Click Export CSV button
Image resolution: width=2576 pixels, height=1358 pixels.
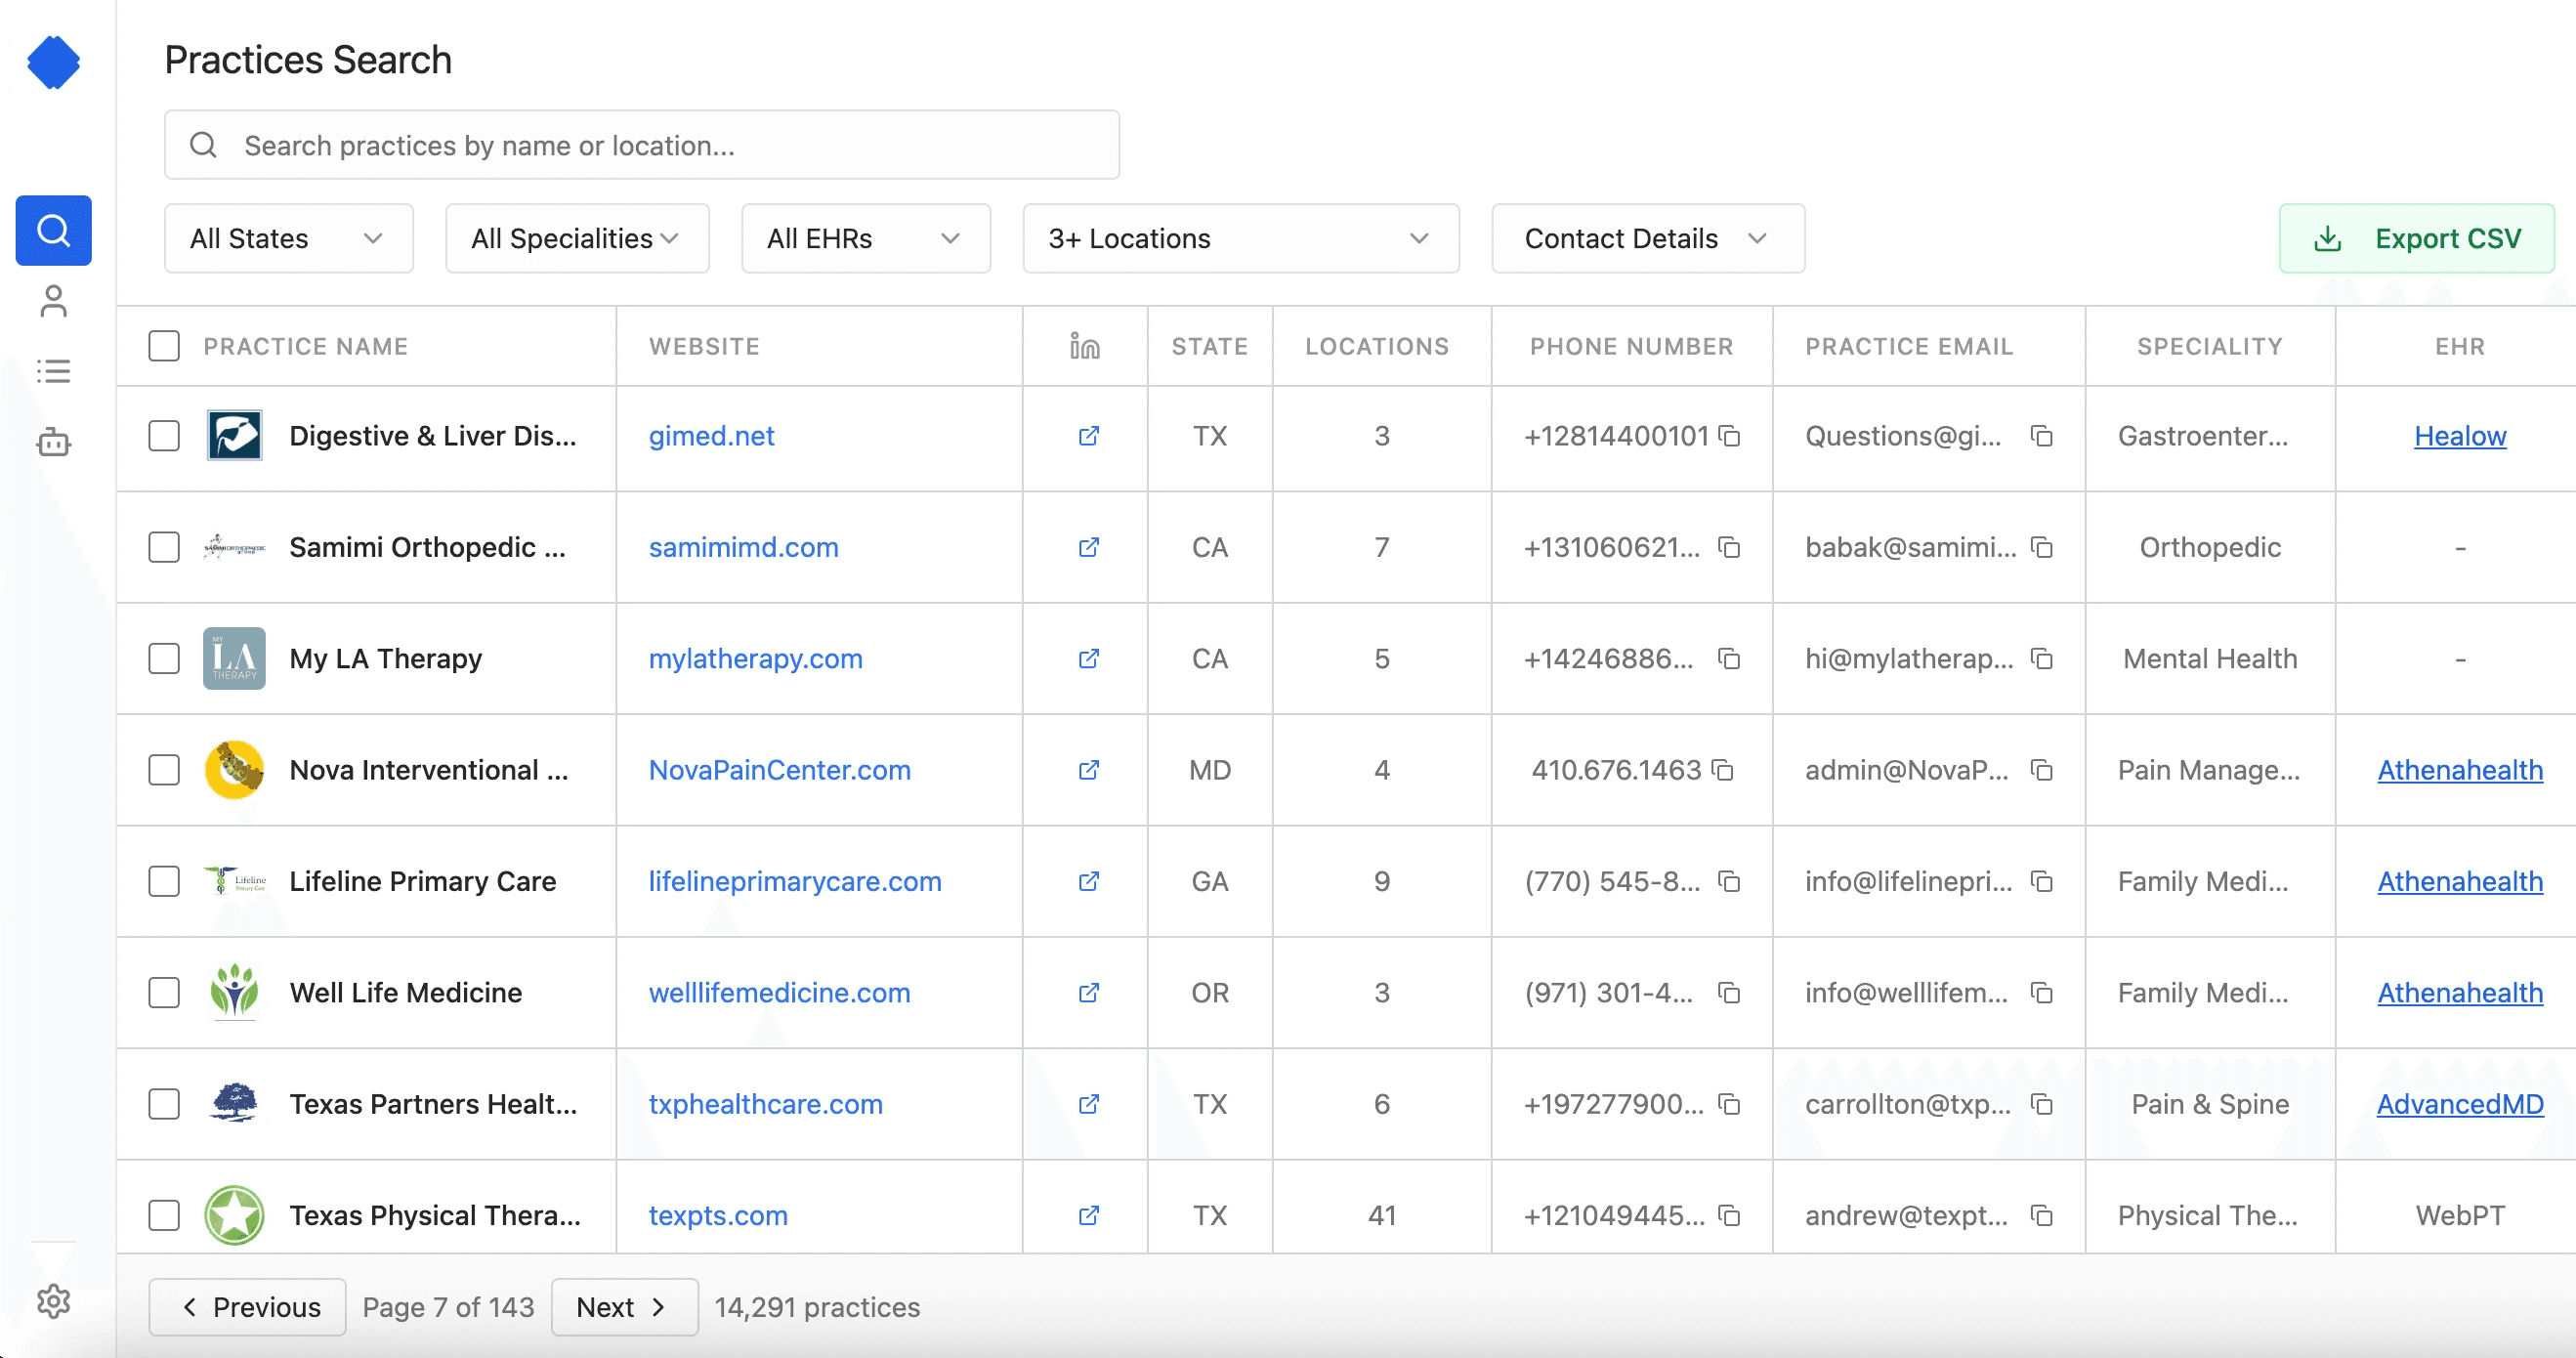tap(2416, 238)
